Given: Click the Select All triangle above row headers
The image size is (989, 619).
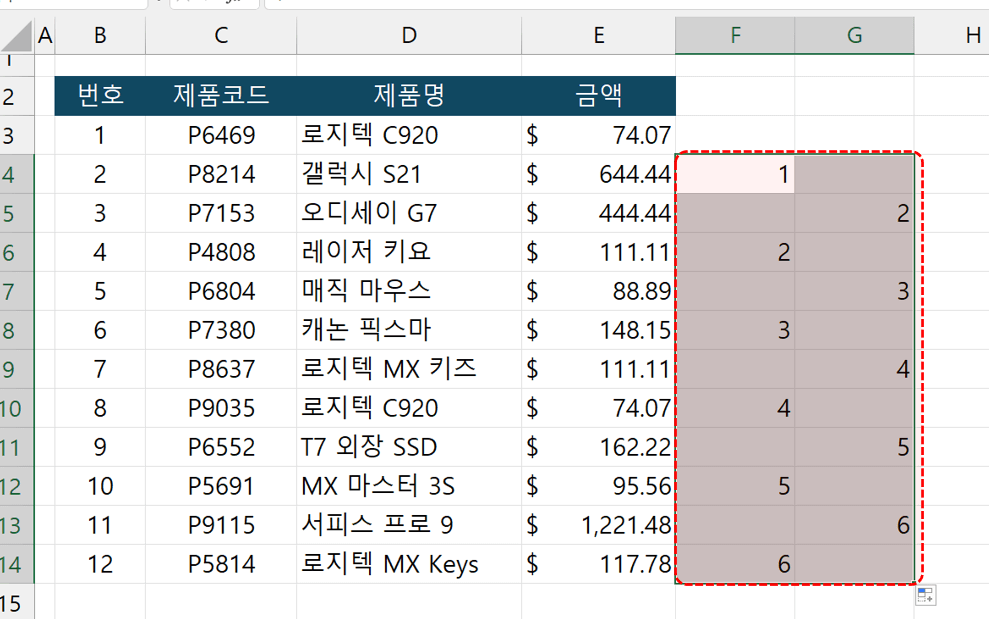Looking at the screenshot, I should tap(15, 35).
